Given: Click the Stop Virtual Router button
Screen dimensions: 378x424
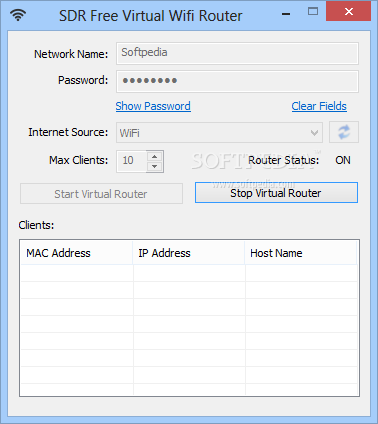Looking at the screenshot, I should [276, 193].
